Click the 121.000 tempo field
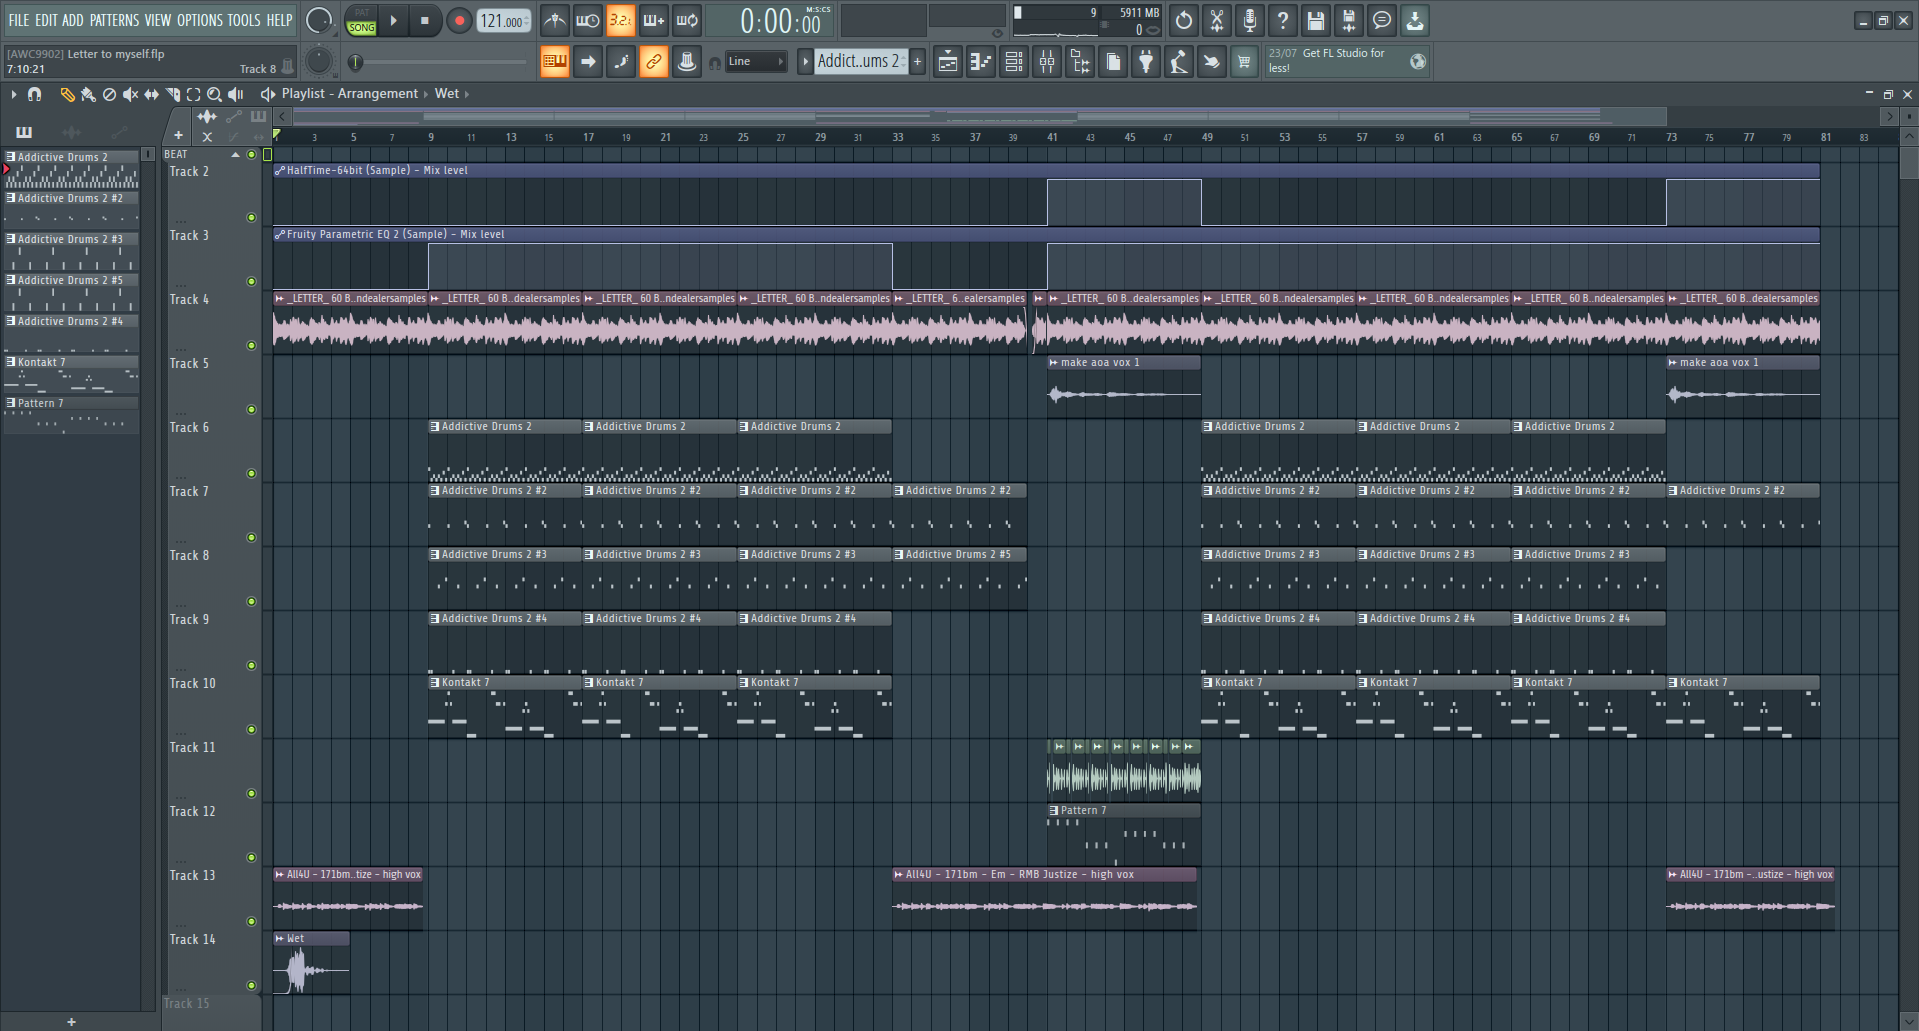 pyautogui.click(x=504, y=20)
